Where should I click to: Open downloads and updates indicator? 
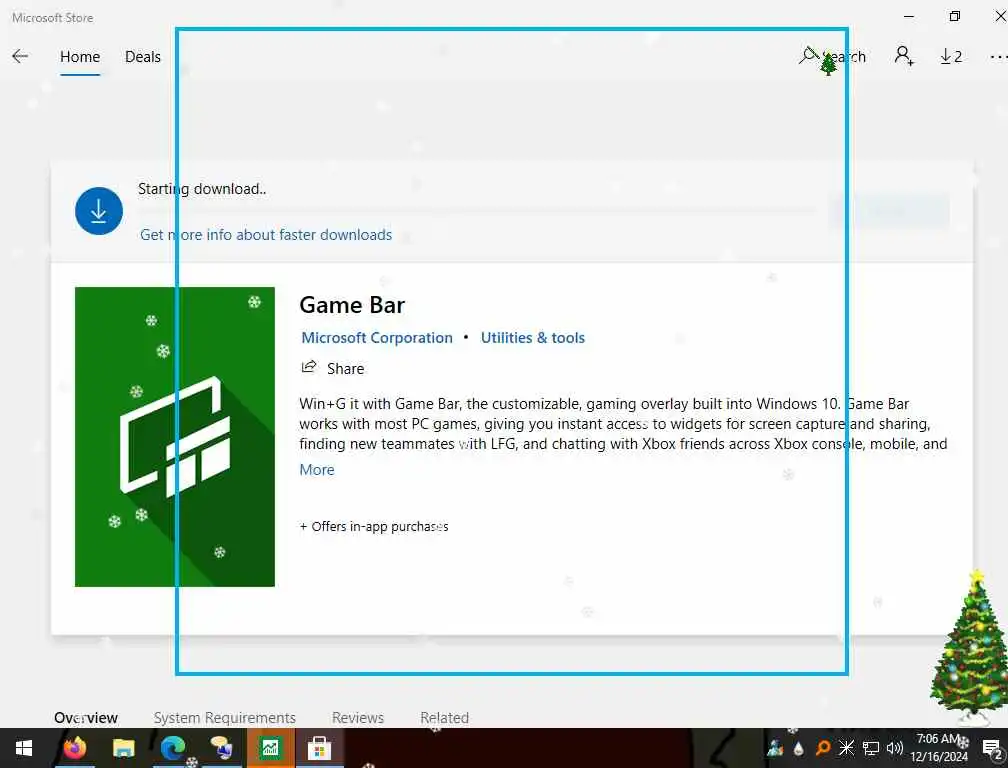[951, 57]
